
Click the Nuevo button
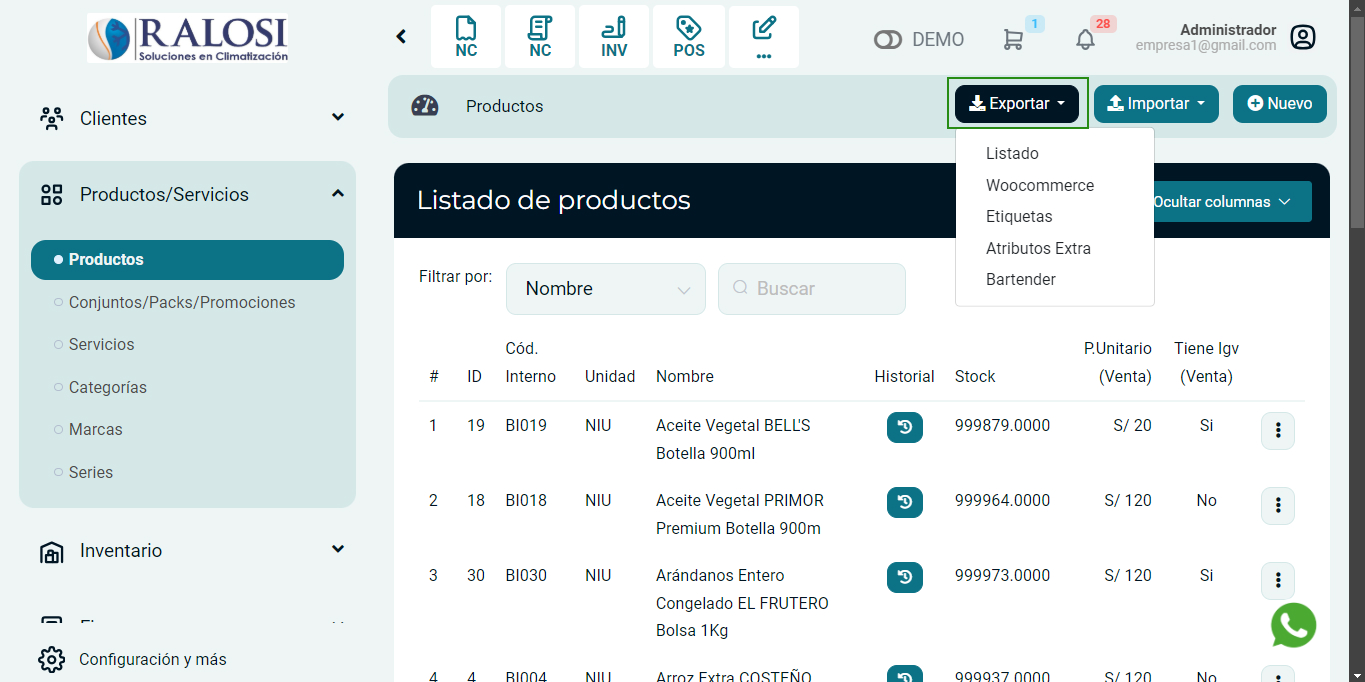1279,104
